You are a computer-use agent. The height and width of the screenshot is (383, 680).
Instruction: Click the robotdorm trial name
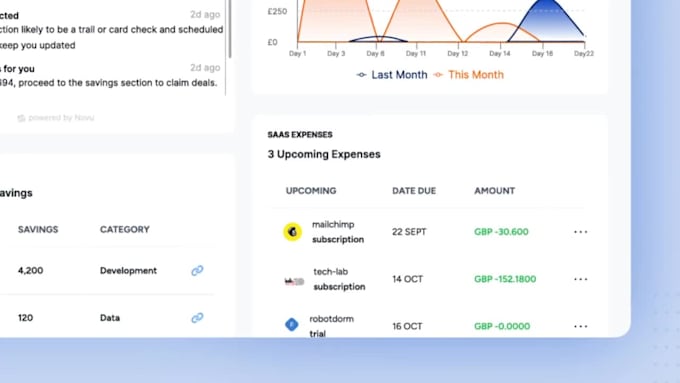[331, 326]
